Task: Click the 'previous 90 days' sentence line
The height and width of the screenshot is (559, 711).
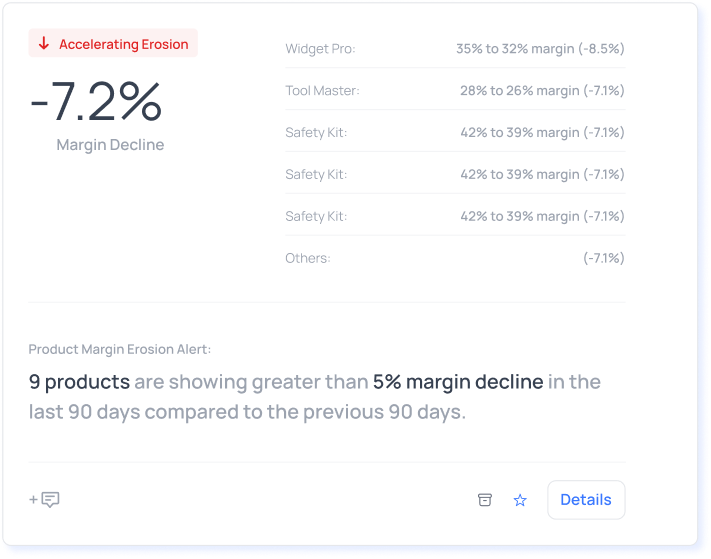Action: pyautogui.click(x=247, y=412)
